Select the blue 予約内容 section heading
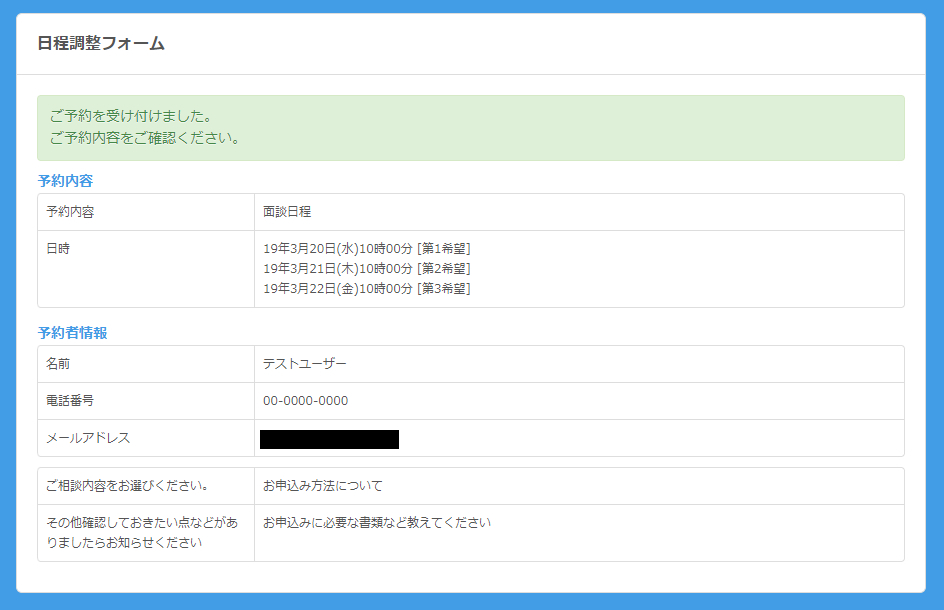The image size is (944, 610). pos(66,181)
